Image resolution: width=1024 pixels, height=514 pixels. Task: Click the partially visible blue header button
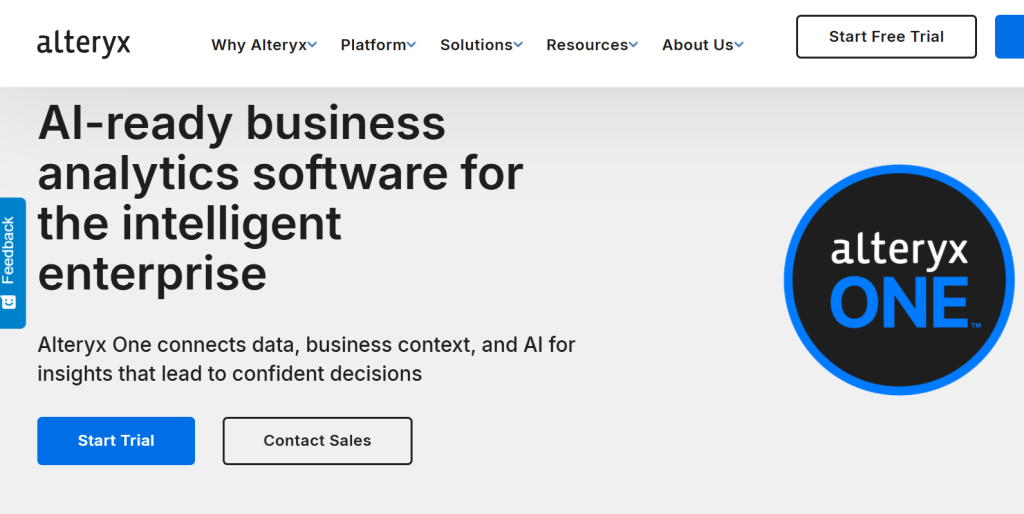pos(1009,37)
